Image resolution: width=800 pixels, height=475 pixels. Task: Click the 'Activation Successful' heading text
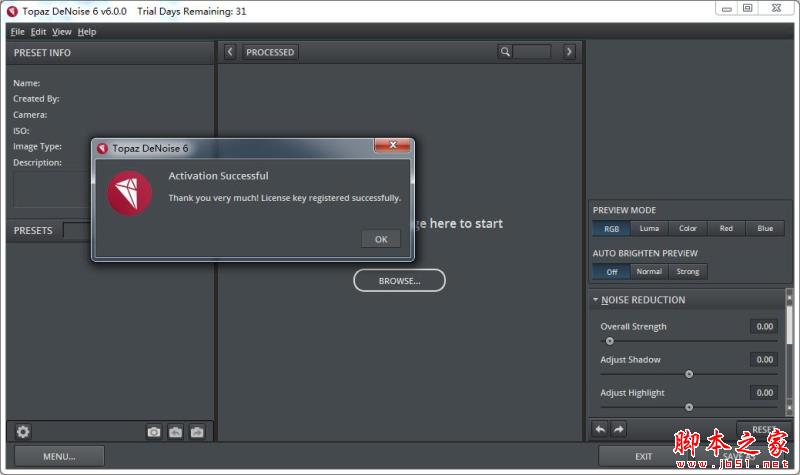(x=218, y=176)
